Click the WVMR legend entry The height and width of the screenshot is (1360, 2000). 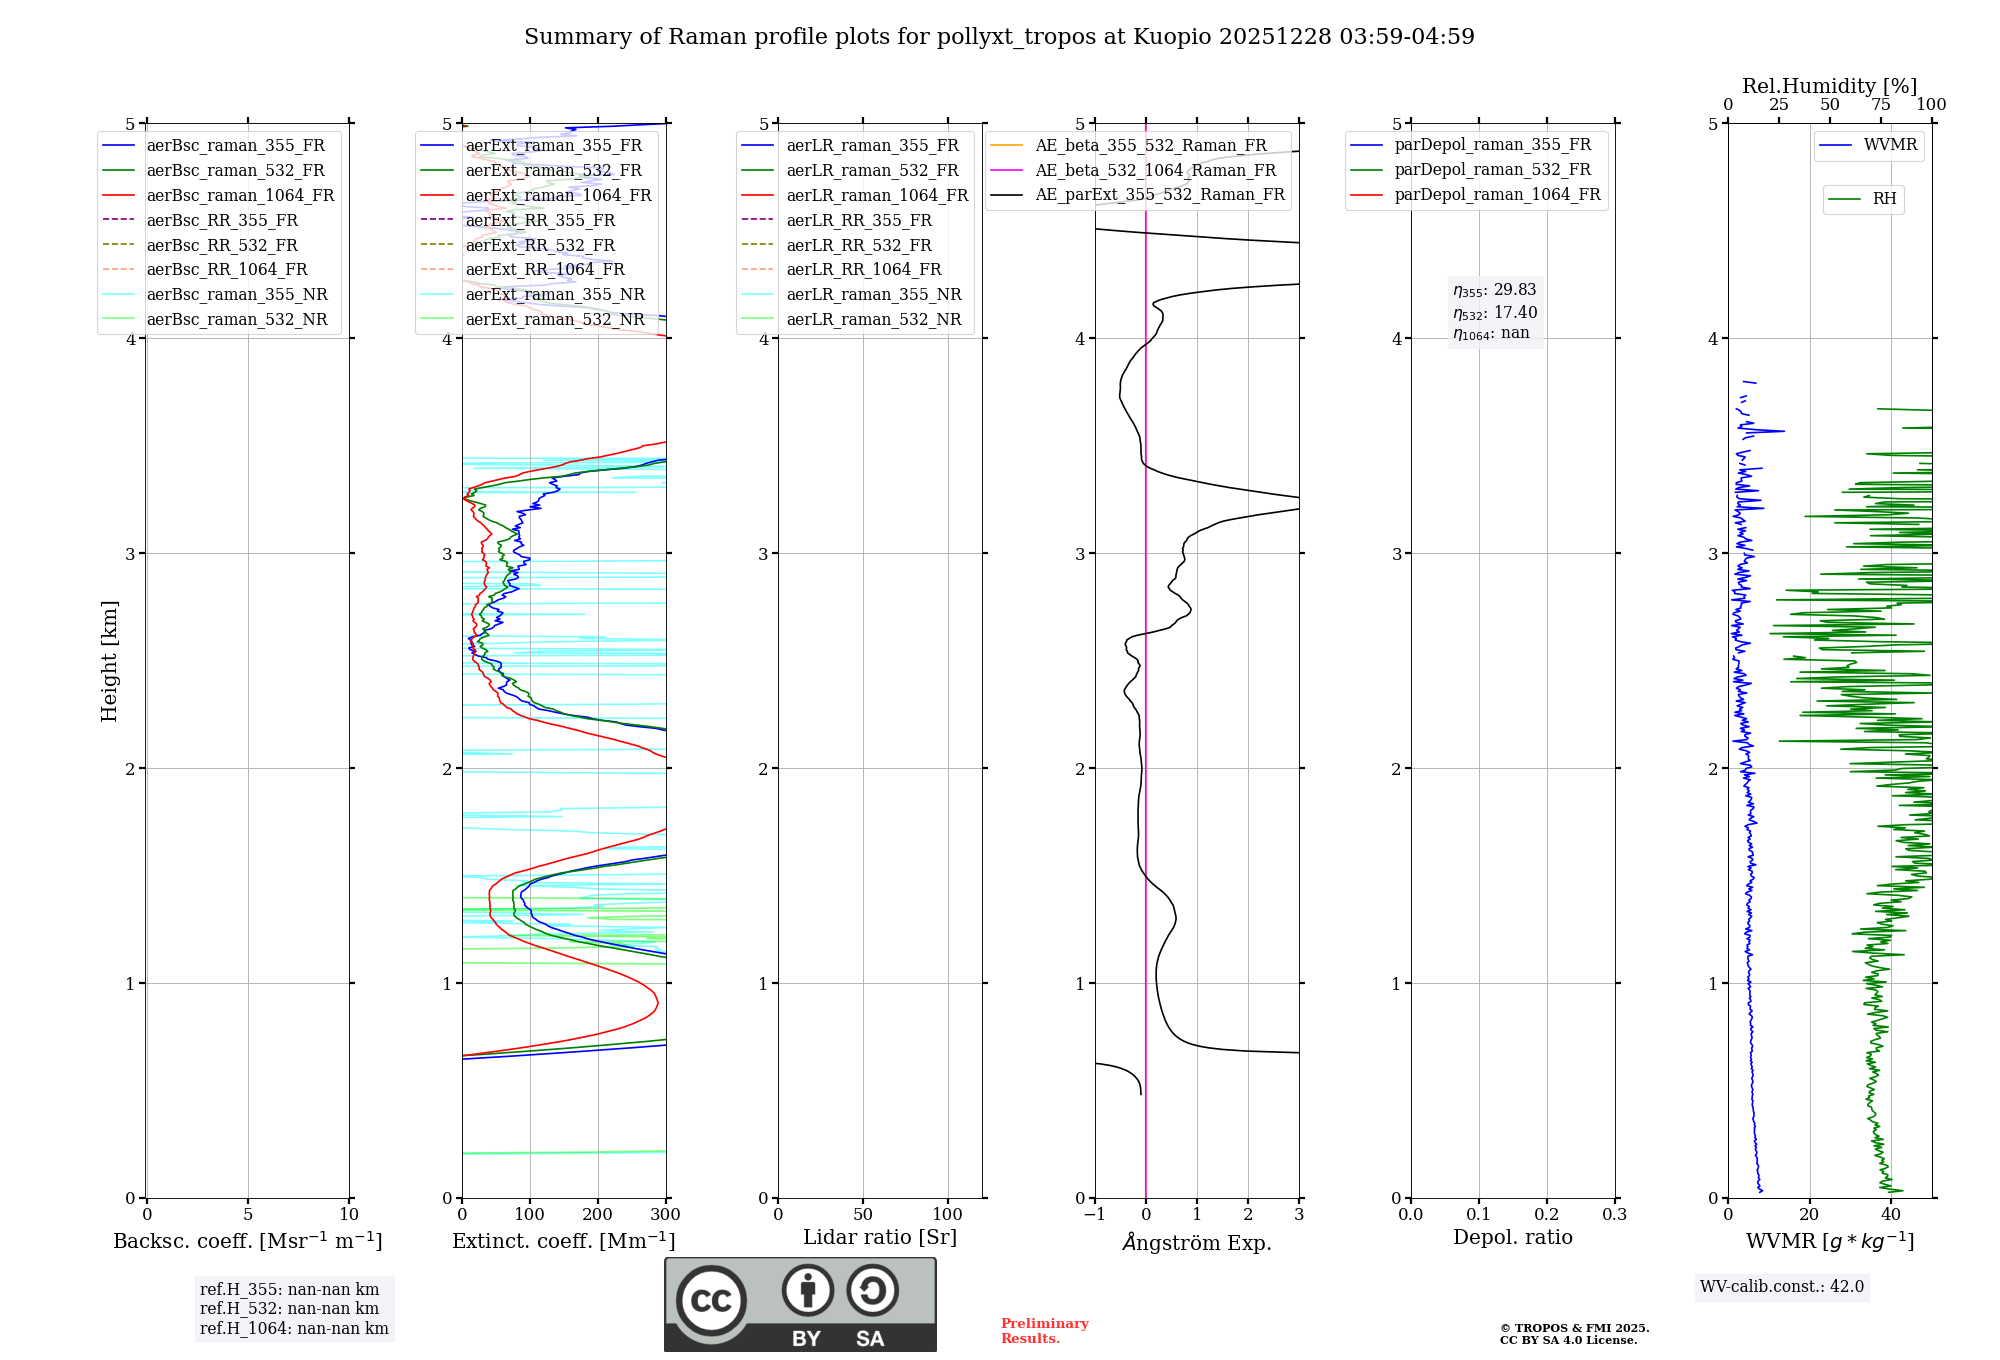point(1889,145)
